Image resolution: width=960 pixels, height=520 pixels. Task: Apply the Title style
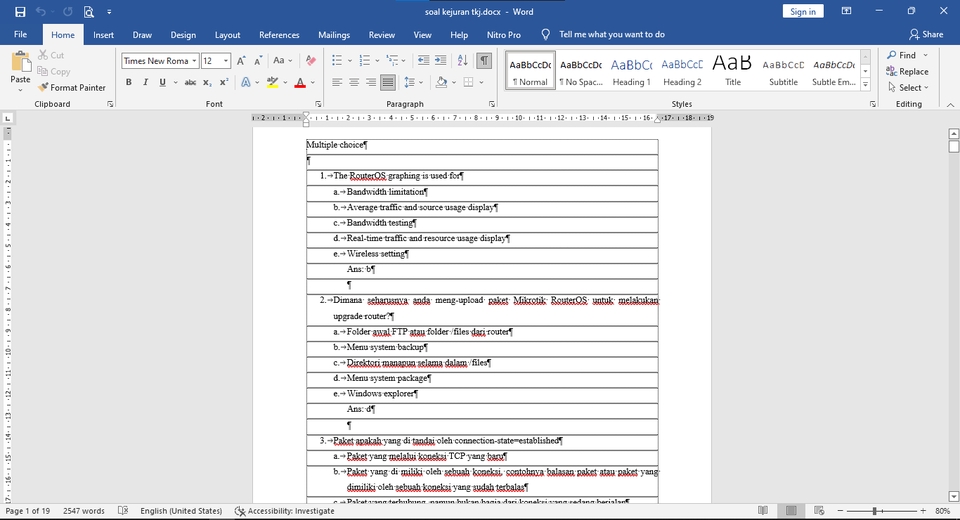pyautogui.click(x=733, y=71)
